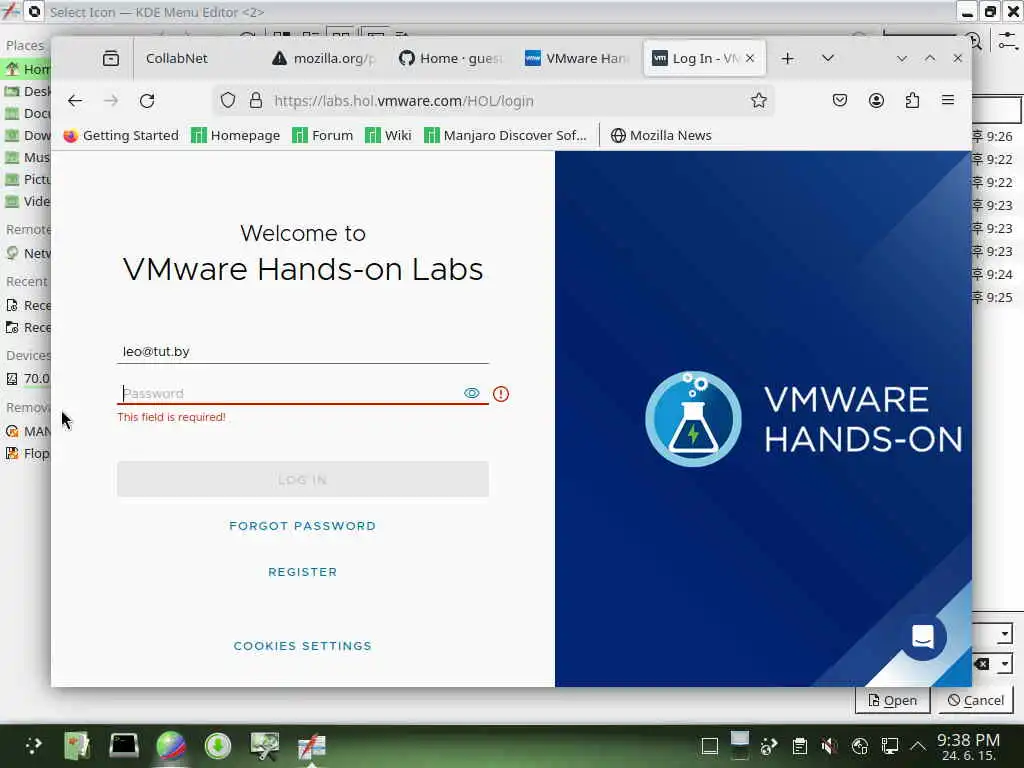Screen dimensions: 1024x768
Task: Launch the terminal from the taskbar
Action: point(123,745)
